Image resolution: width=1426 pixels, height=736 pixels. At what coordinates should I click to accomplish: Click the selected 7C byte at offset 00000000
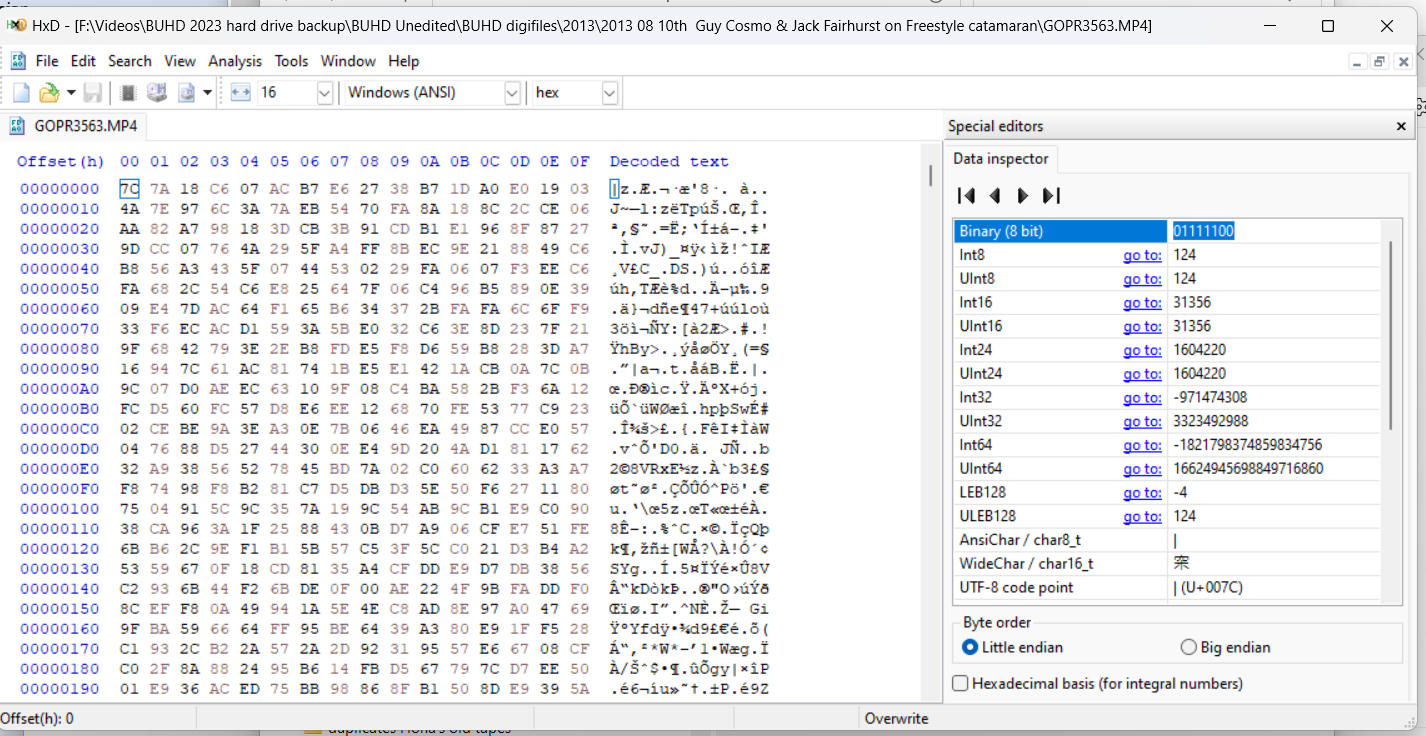130,189
